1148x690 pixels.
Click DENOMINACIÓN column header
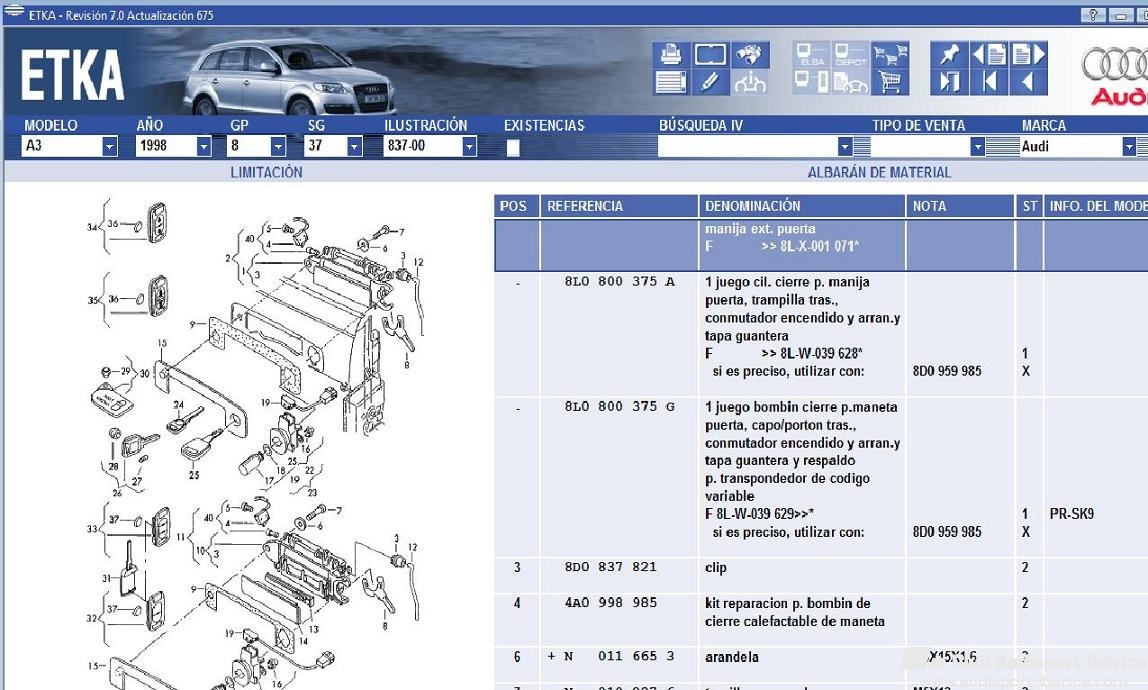(x=802, y=206)
